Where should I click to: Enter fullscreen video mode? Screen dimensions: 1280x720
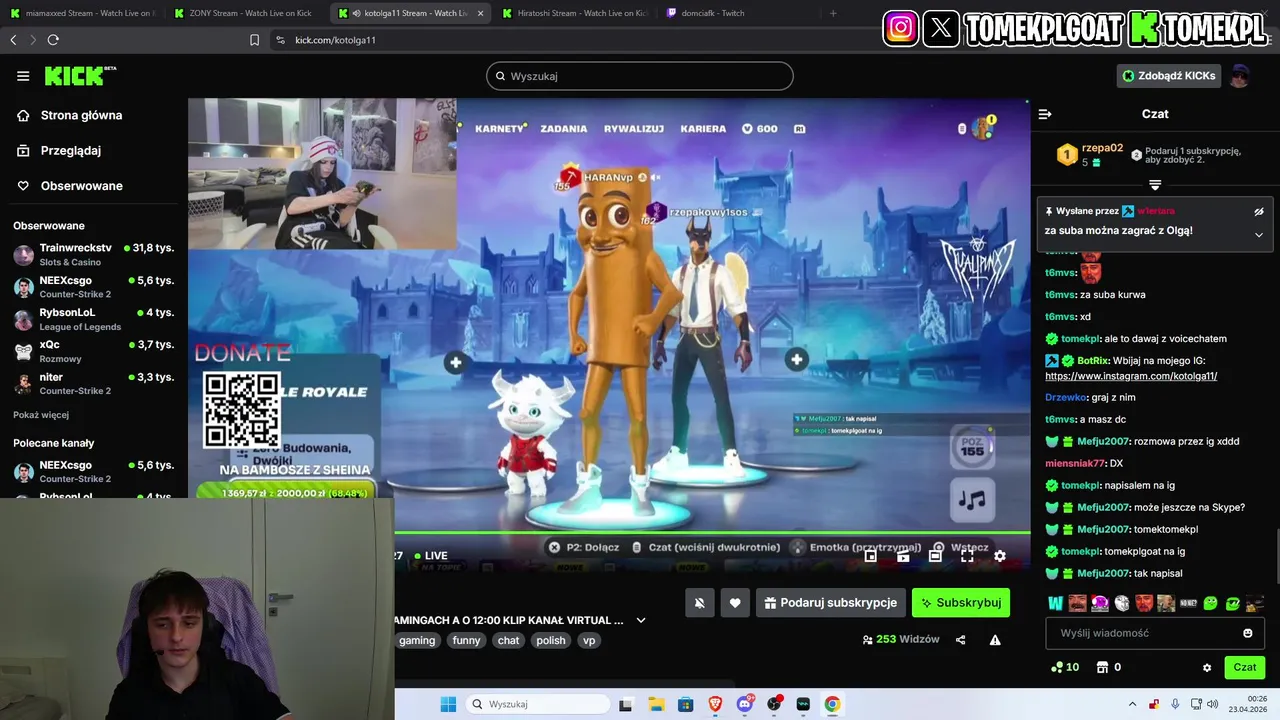pos(967,556)
